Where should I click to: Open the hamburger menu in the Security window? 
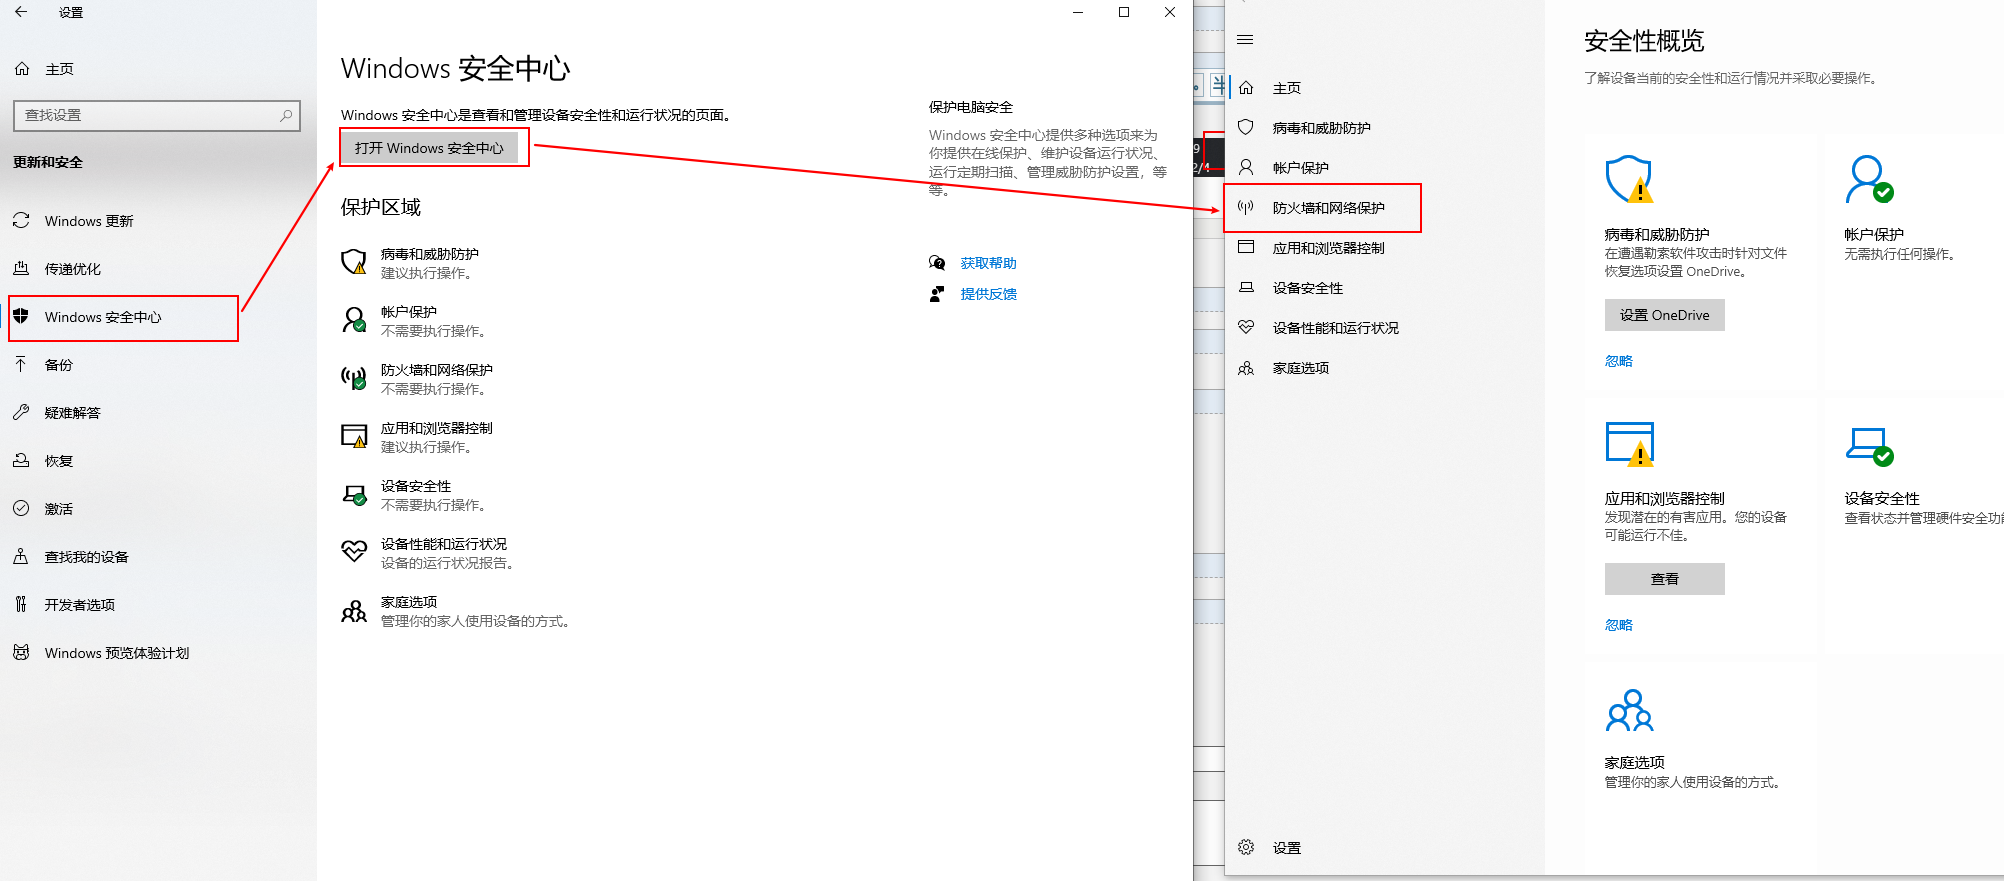pyautogui.click(x=1245, y=40)
